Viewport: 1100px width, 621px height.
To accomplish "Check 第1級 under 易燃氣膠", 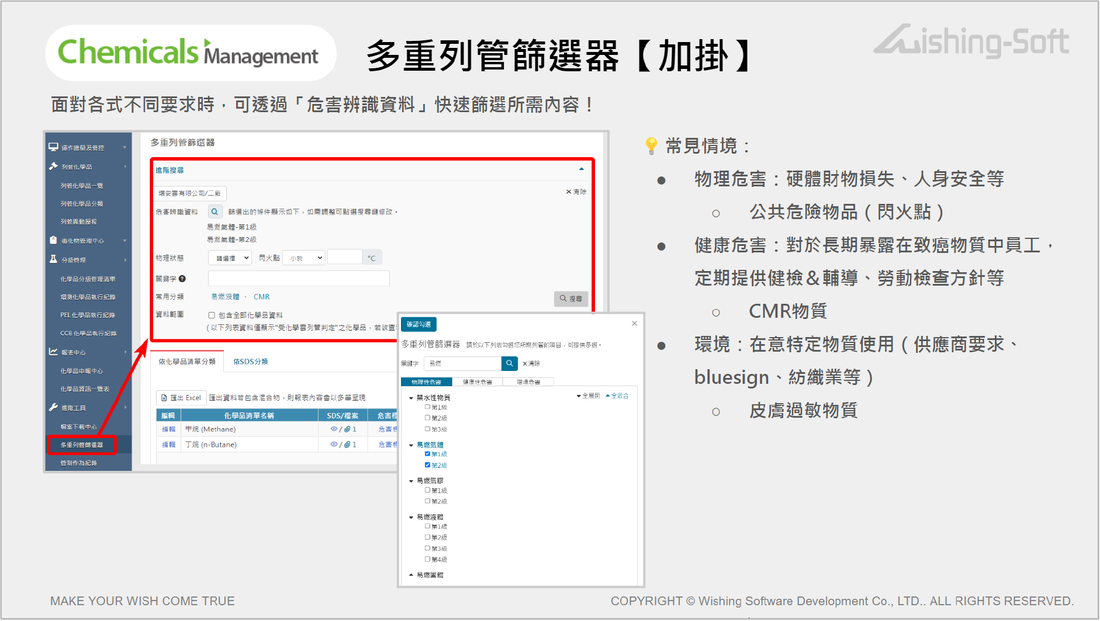I will pos(427,490).
